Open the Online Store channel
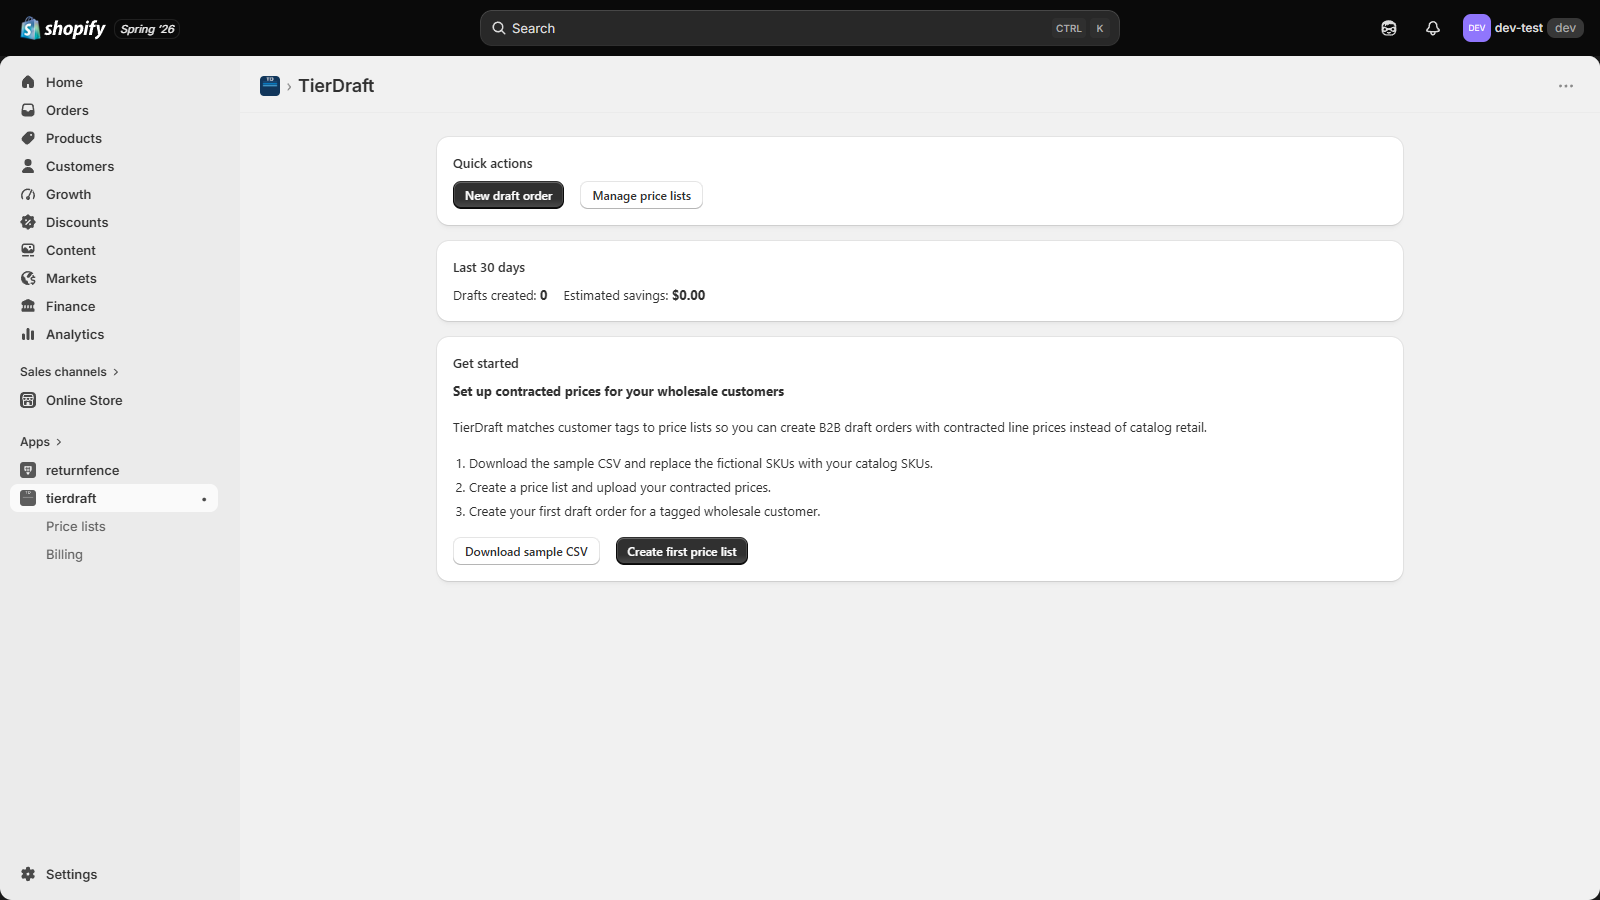Viewport: 1600px width, 900px height. click(114, 400)
